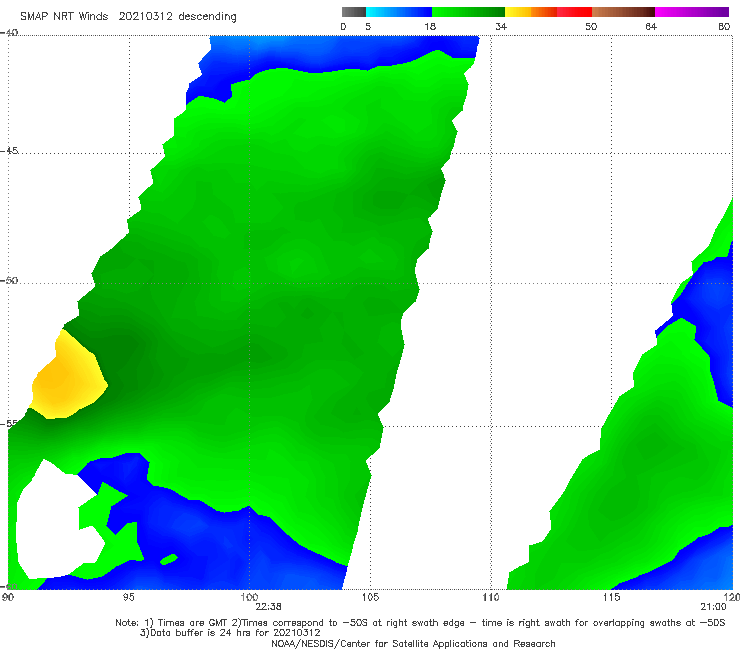The image size is (740, 650).
Task: Click the green 18-34 segment of the color bar
Action: pos(468,12)
